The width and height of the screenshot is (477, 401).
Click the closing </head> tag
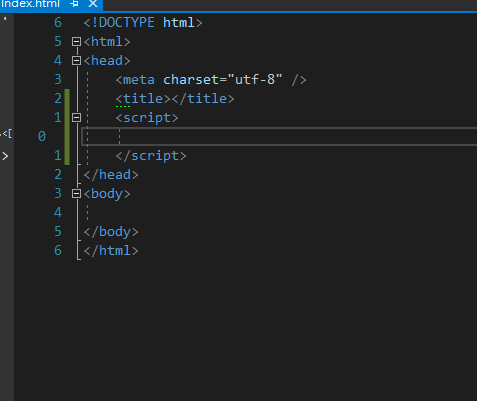(x=111, y=175)
